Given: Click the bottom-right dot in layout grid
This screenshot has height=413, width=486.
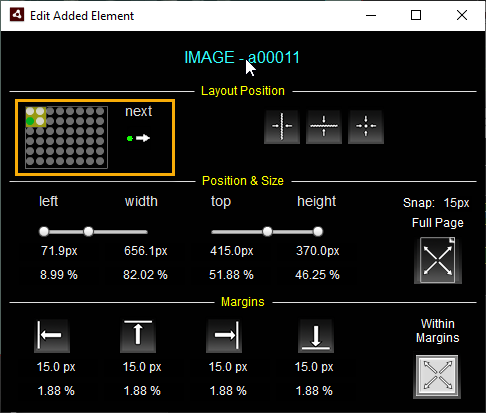Looking at the screenshot, I should coord(100,161).
